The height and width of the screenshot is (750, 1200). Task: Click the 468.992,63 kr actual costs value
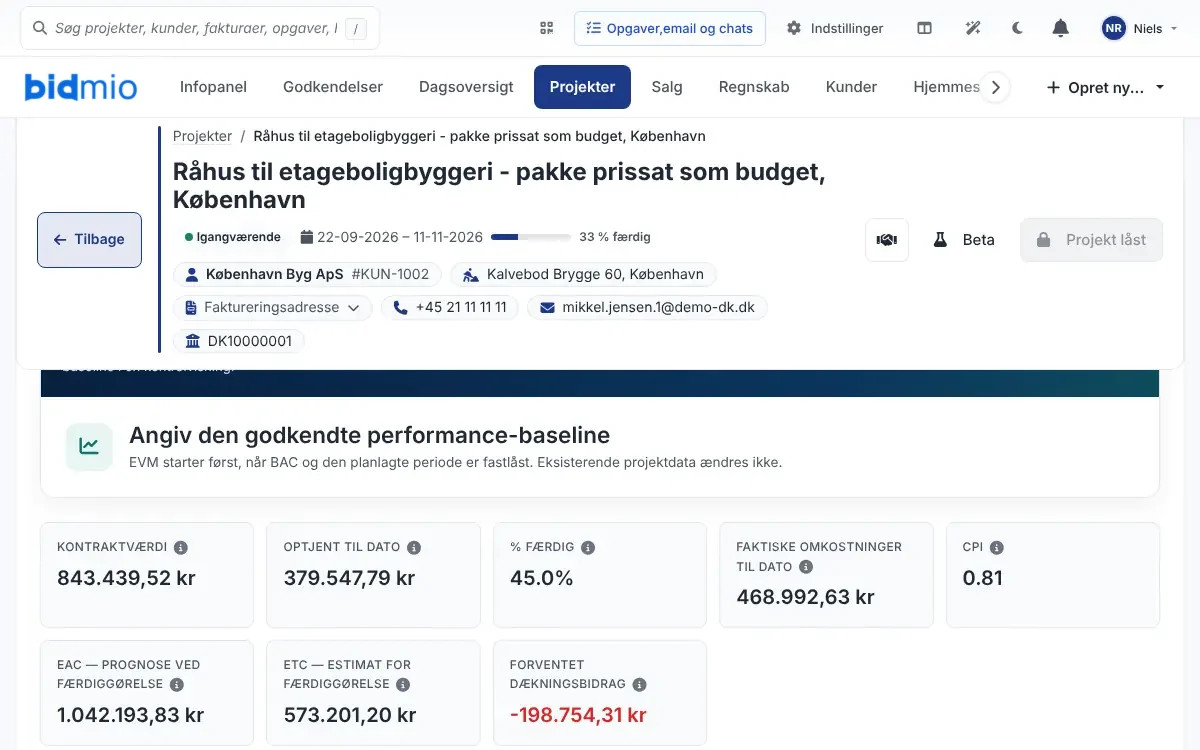pos(805,597)
